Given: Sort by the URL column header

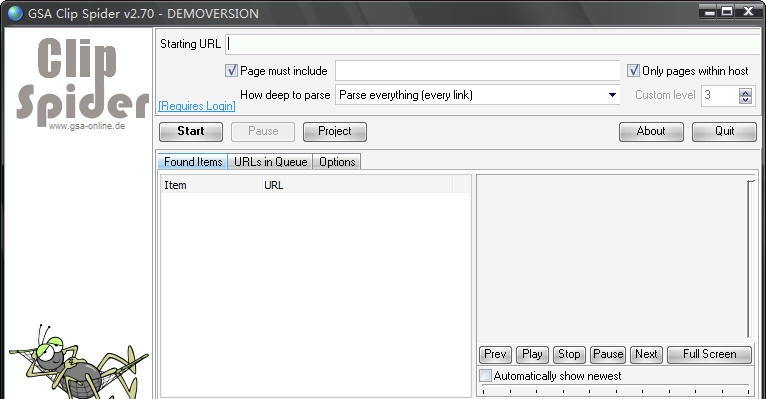Looking at the screenshot, I should click(x=357, y=185).
